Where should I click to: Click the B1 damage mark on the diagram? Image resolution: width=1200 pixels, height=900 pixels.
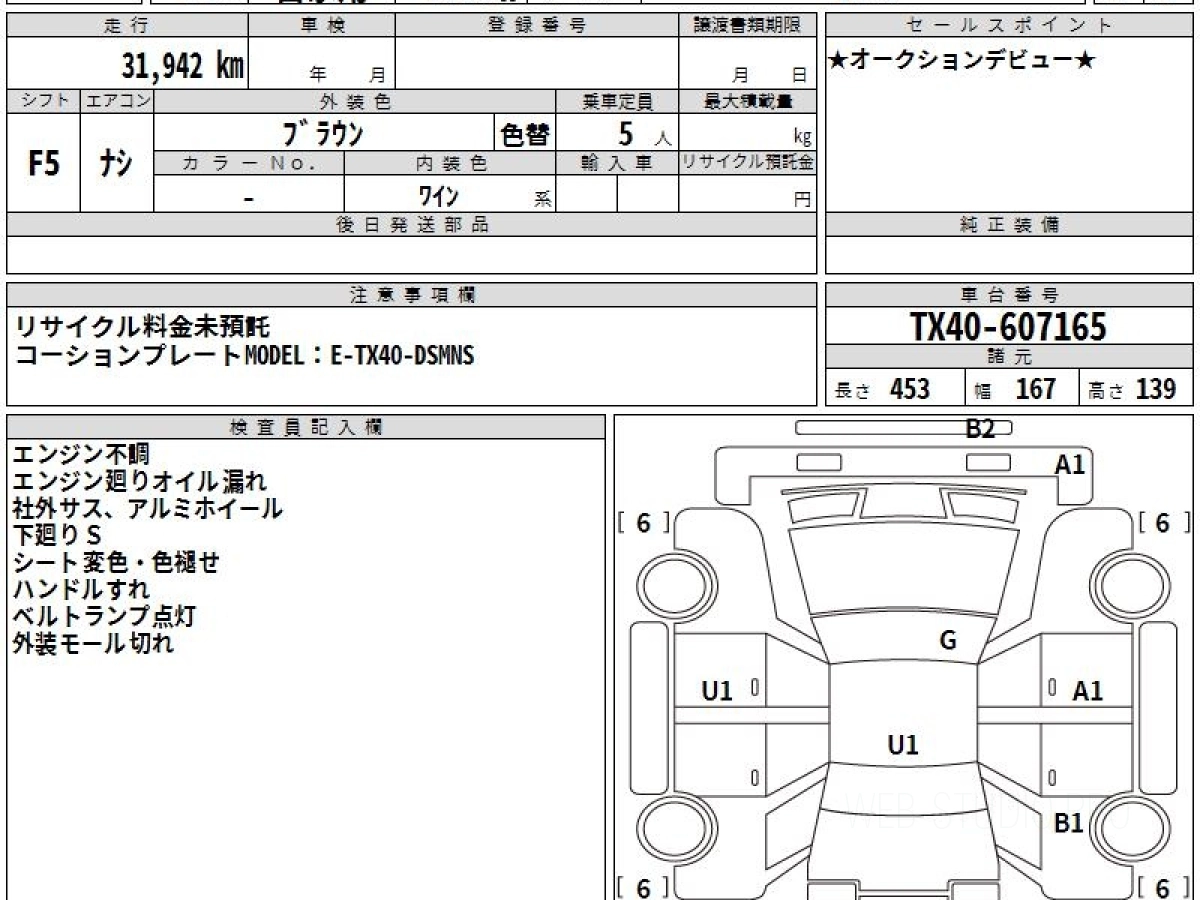click(x=1069, y=824)
